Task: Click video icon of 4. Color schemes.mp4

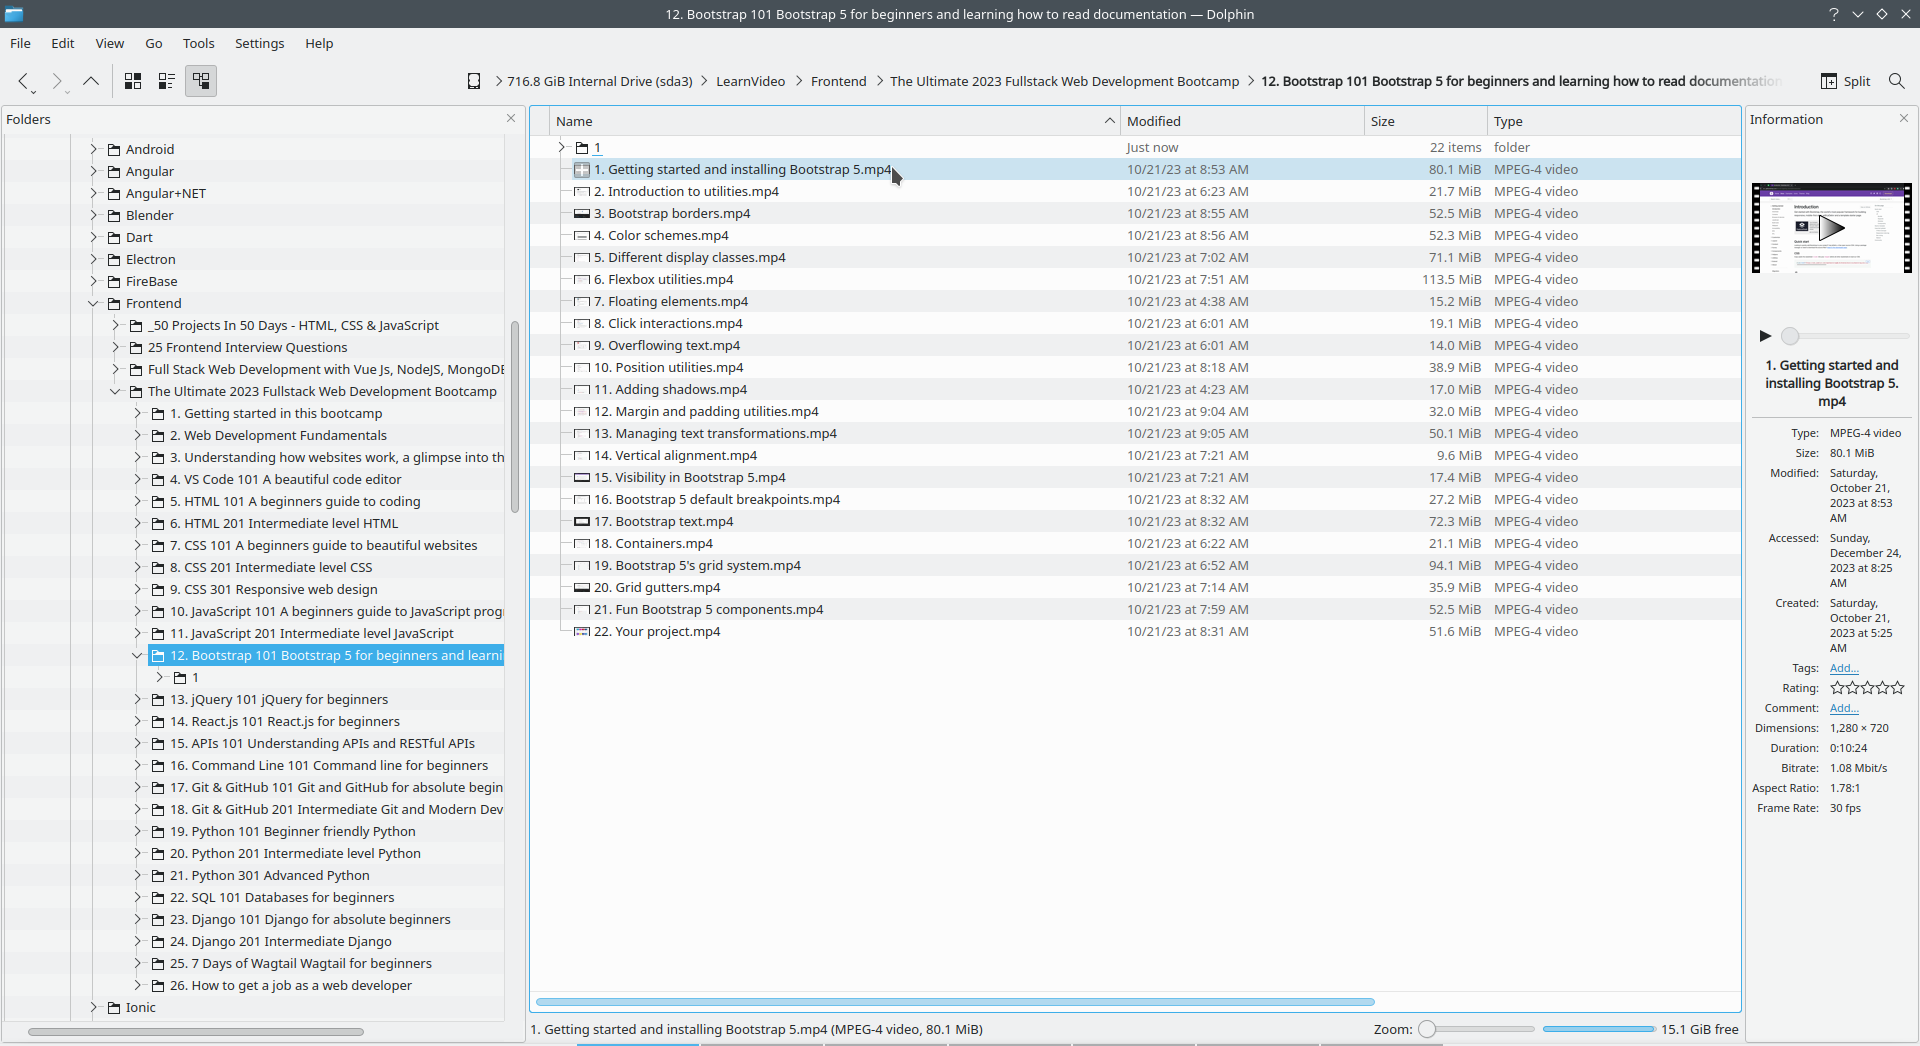Action: 582,236
